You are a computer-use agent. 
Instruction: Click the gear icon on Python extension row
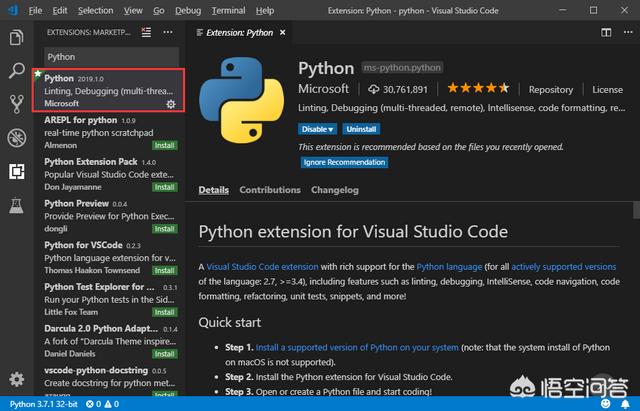tap(171, 104)
